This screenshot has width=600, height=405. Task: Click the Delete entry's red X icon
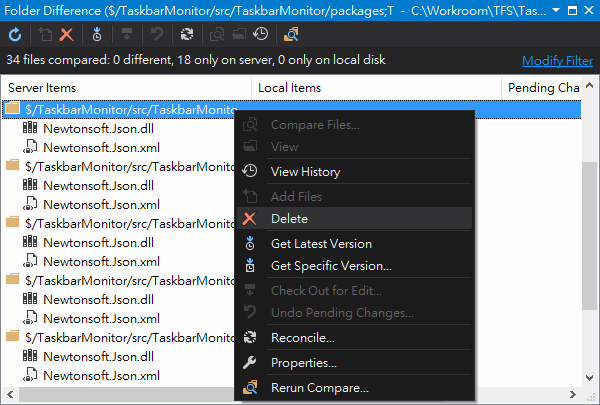click(249, 219)
